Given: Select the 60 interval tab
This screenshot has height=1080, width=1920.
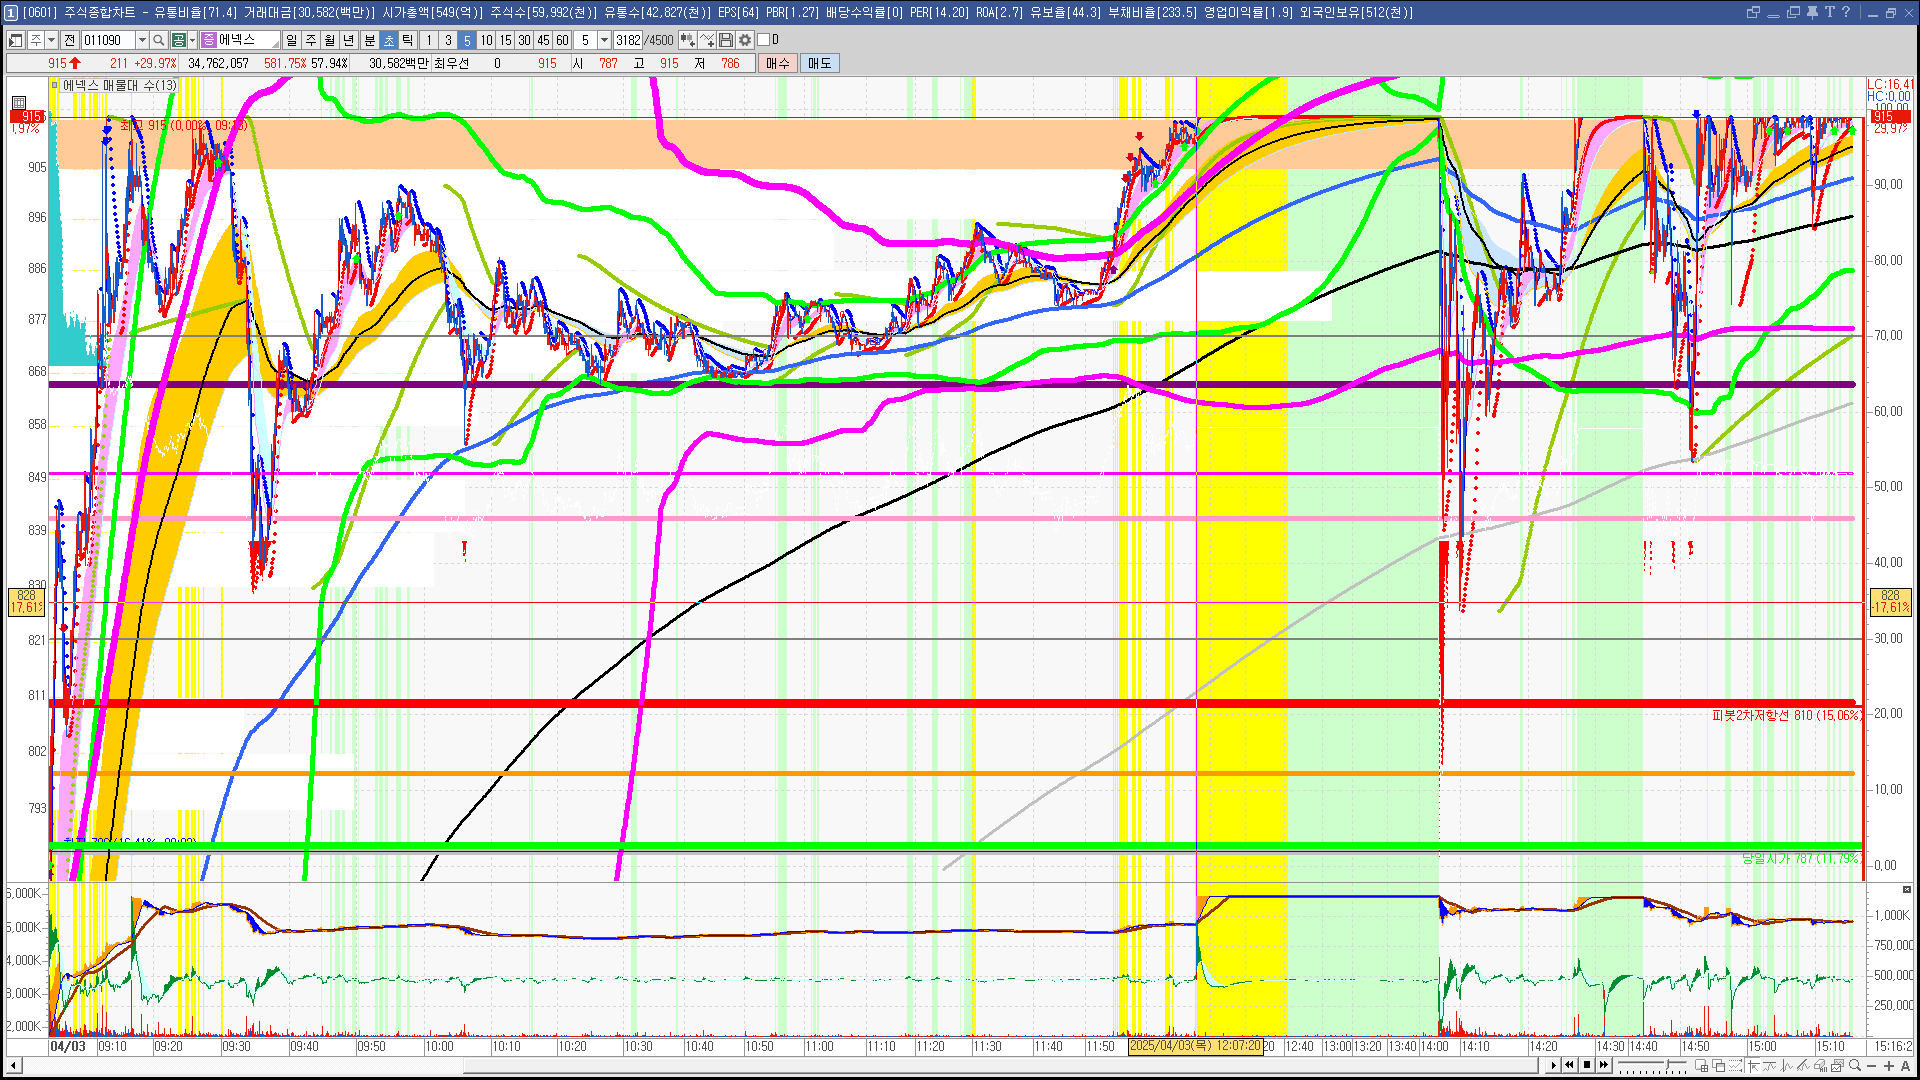Looking at the screenshot, I should click(562, 40).
